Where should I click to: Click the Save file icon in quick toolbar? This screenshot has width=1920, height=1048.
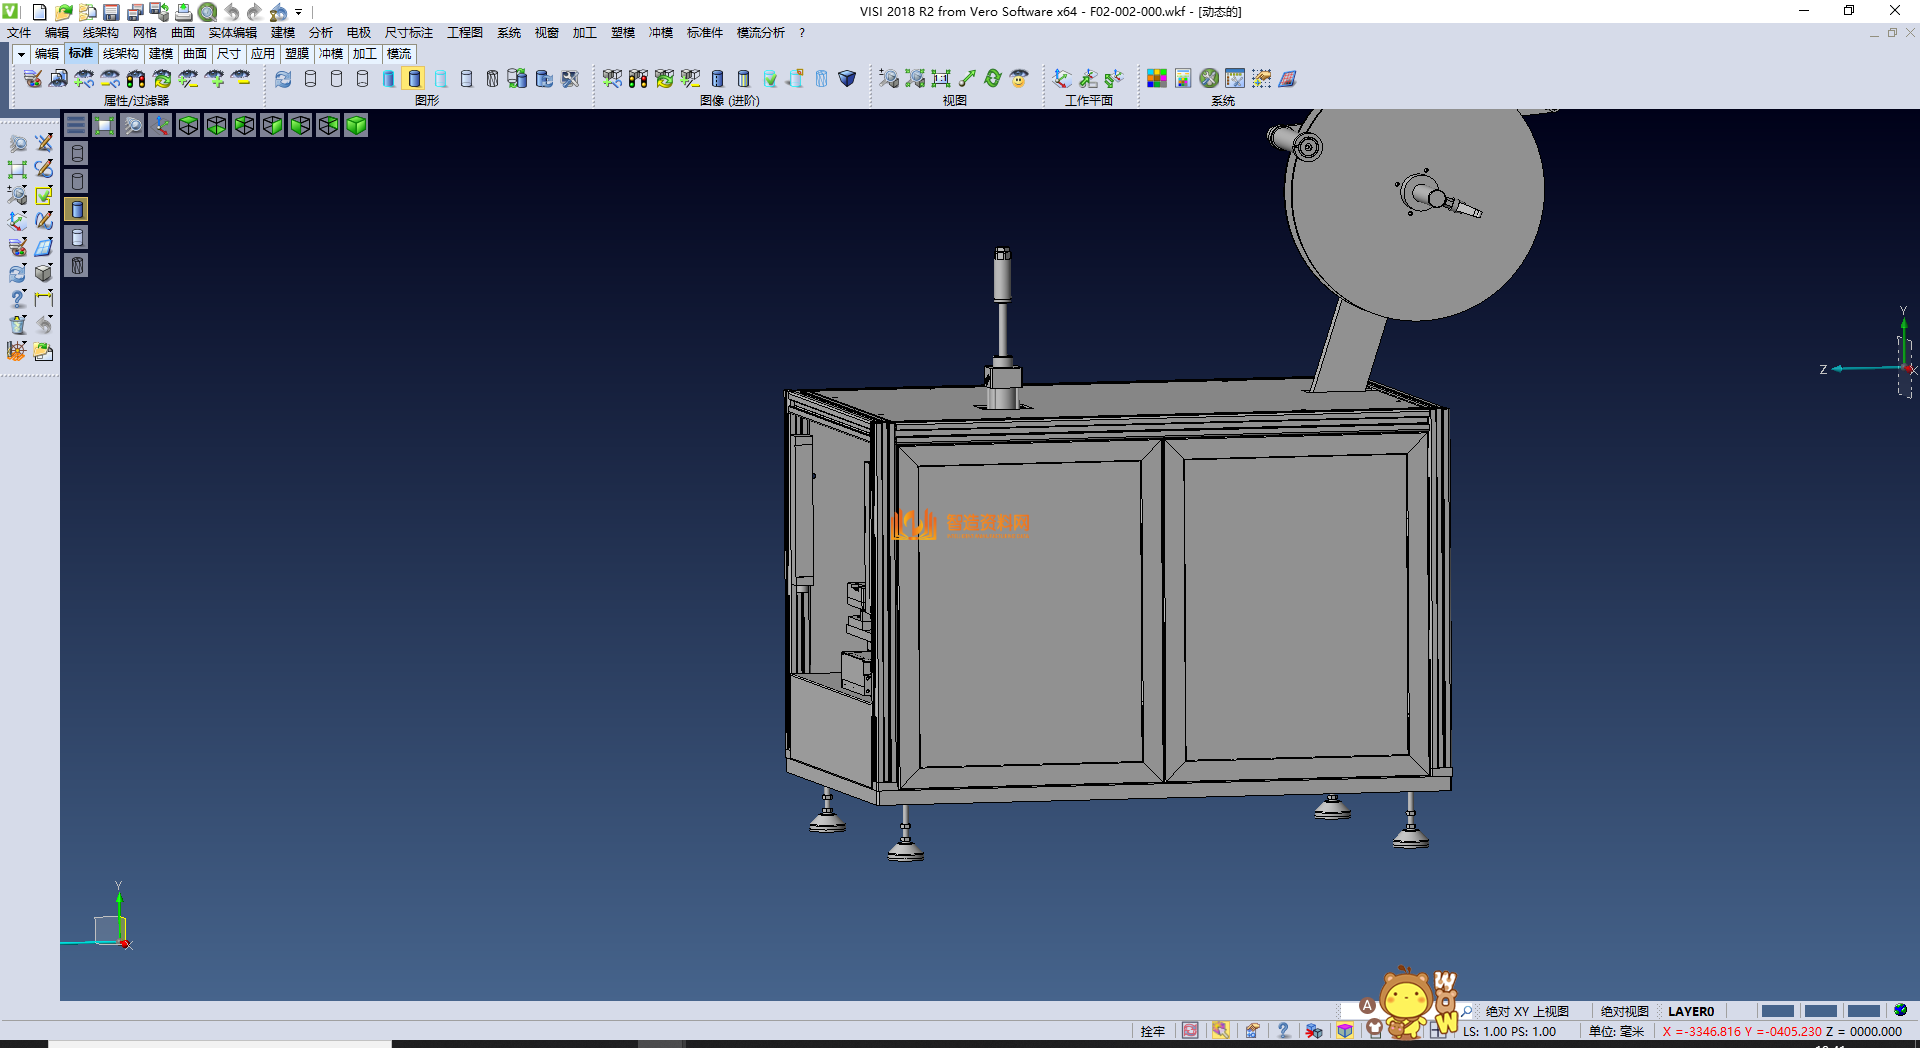point(111,12)
